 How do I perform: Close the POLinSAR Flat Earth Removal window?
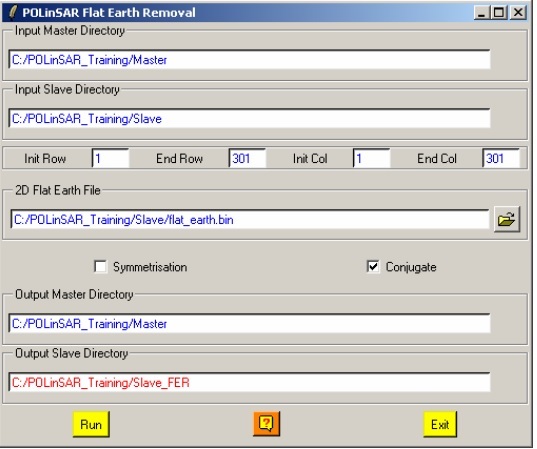coord(518,13)
